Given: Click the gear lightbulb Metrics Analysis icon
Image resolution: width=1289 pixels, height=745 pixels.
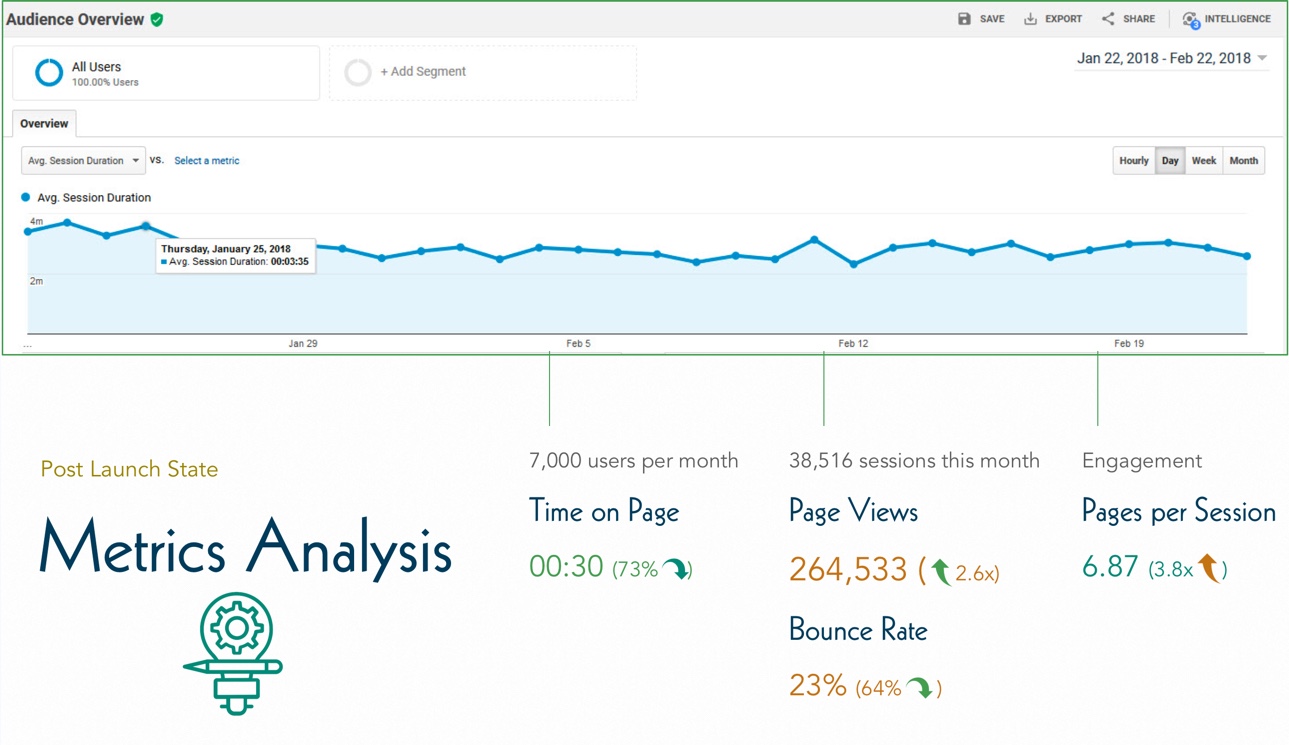Looking at the screenshot, I should coord(235,652).
